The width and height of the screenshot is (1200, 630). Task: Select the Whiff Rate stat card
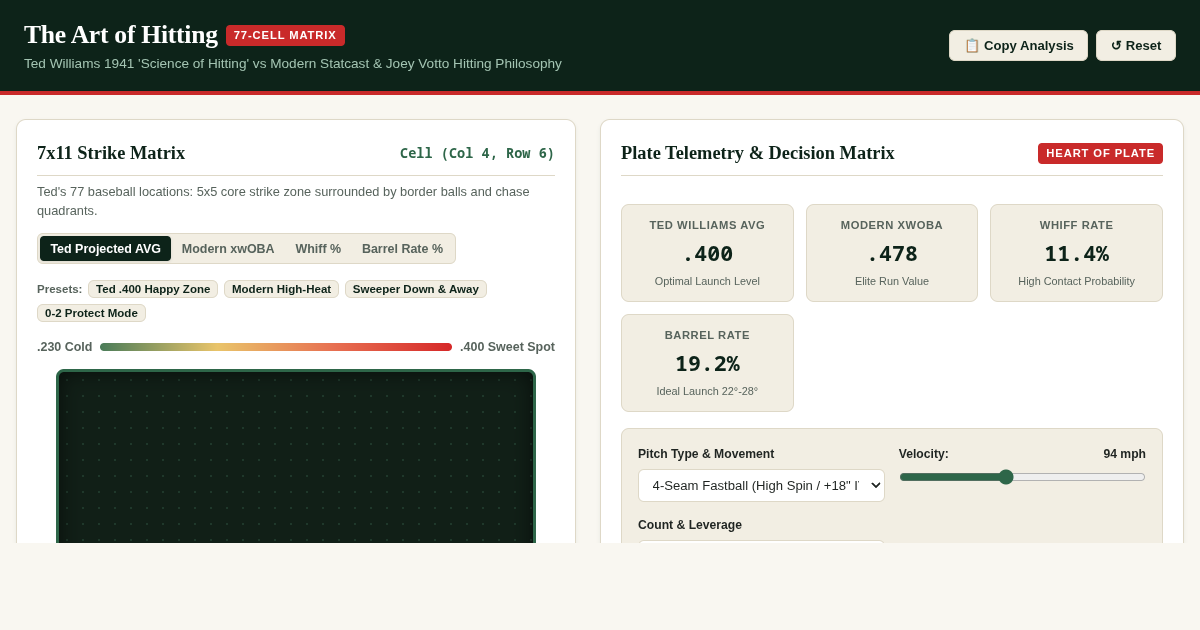tap(1076, 253)
